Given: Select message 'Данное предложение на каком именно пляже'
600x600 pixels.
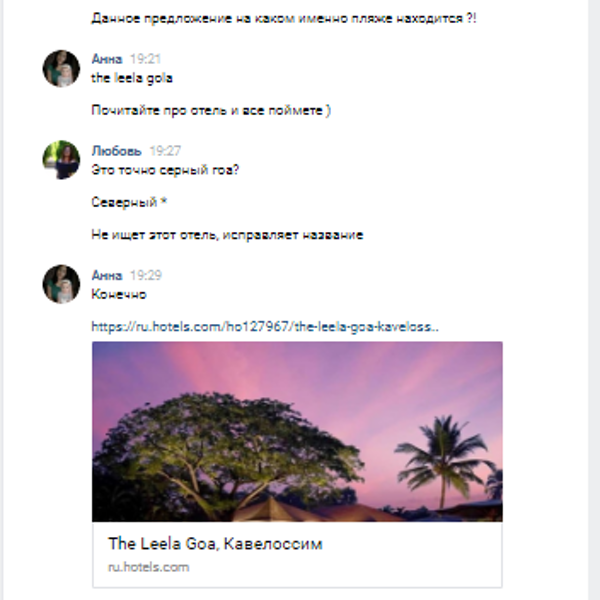Looking at the screenshot, I should [284, 18].
